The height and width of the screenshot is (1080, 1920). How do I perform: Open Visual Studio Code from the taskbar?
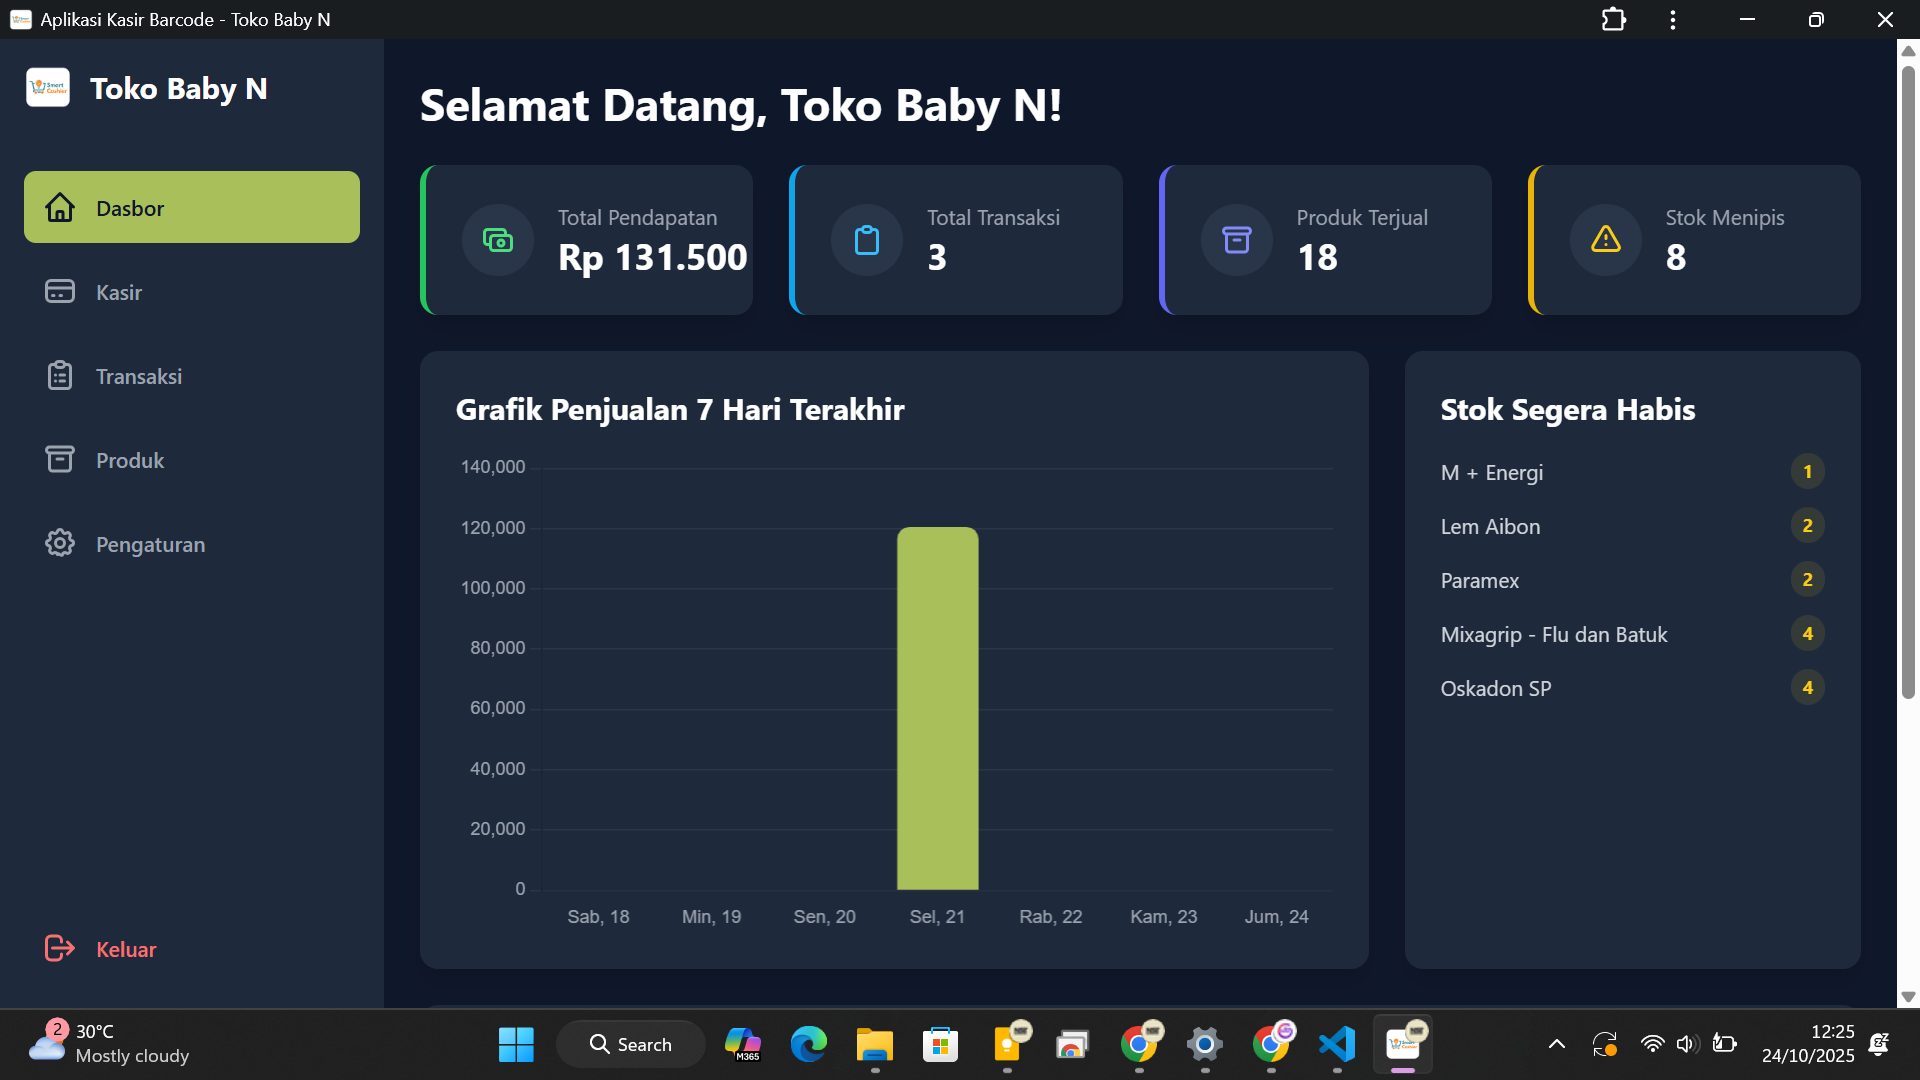[x=1337, y=1044]
